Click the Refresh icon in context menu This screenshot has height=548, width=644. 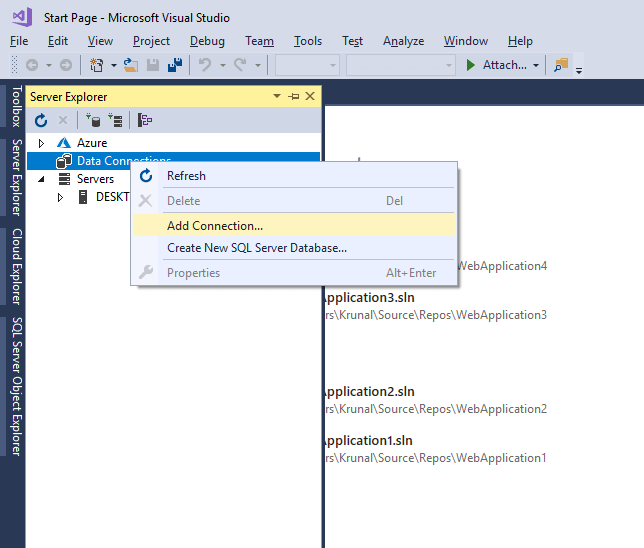point(146,176)
